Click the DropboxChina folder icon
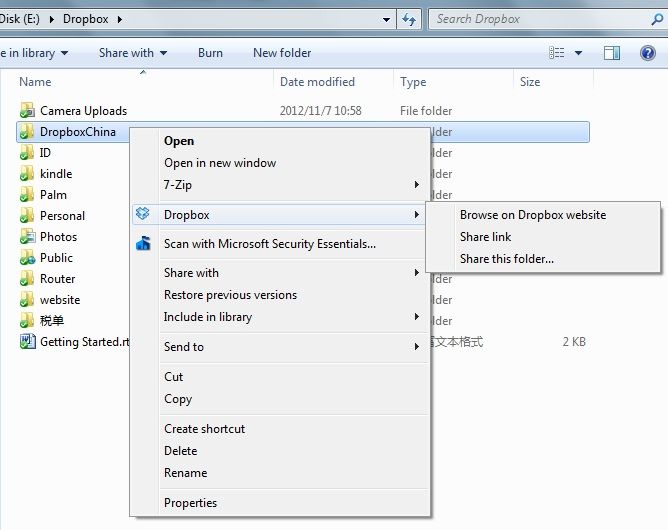This screenshot has width=668, height=530. pyautogui.click(x=27, y=132)
